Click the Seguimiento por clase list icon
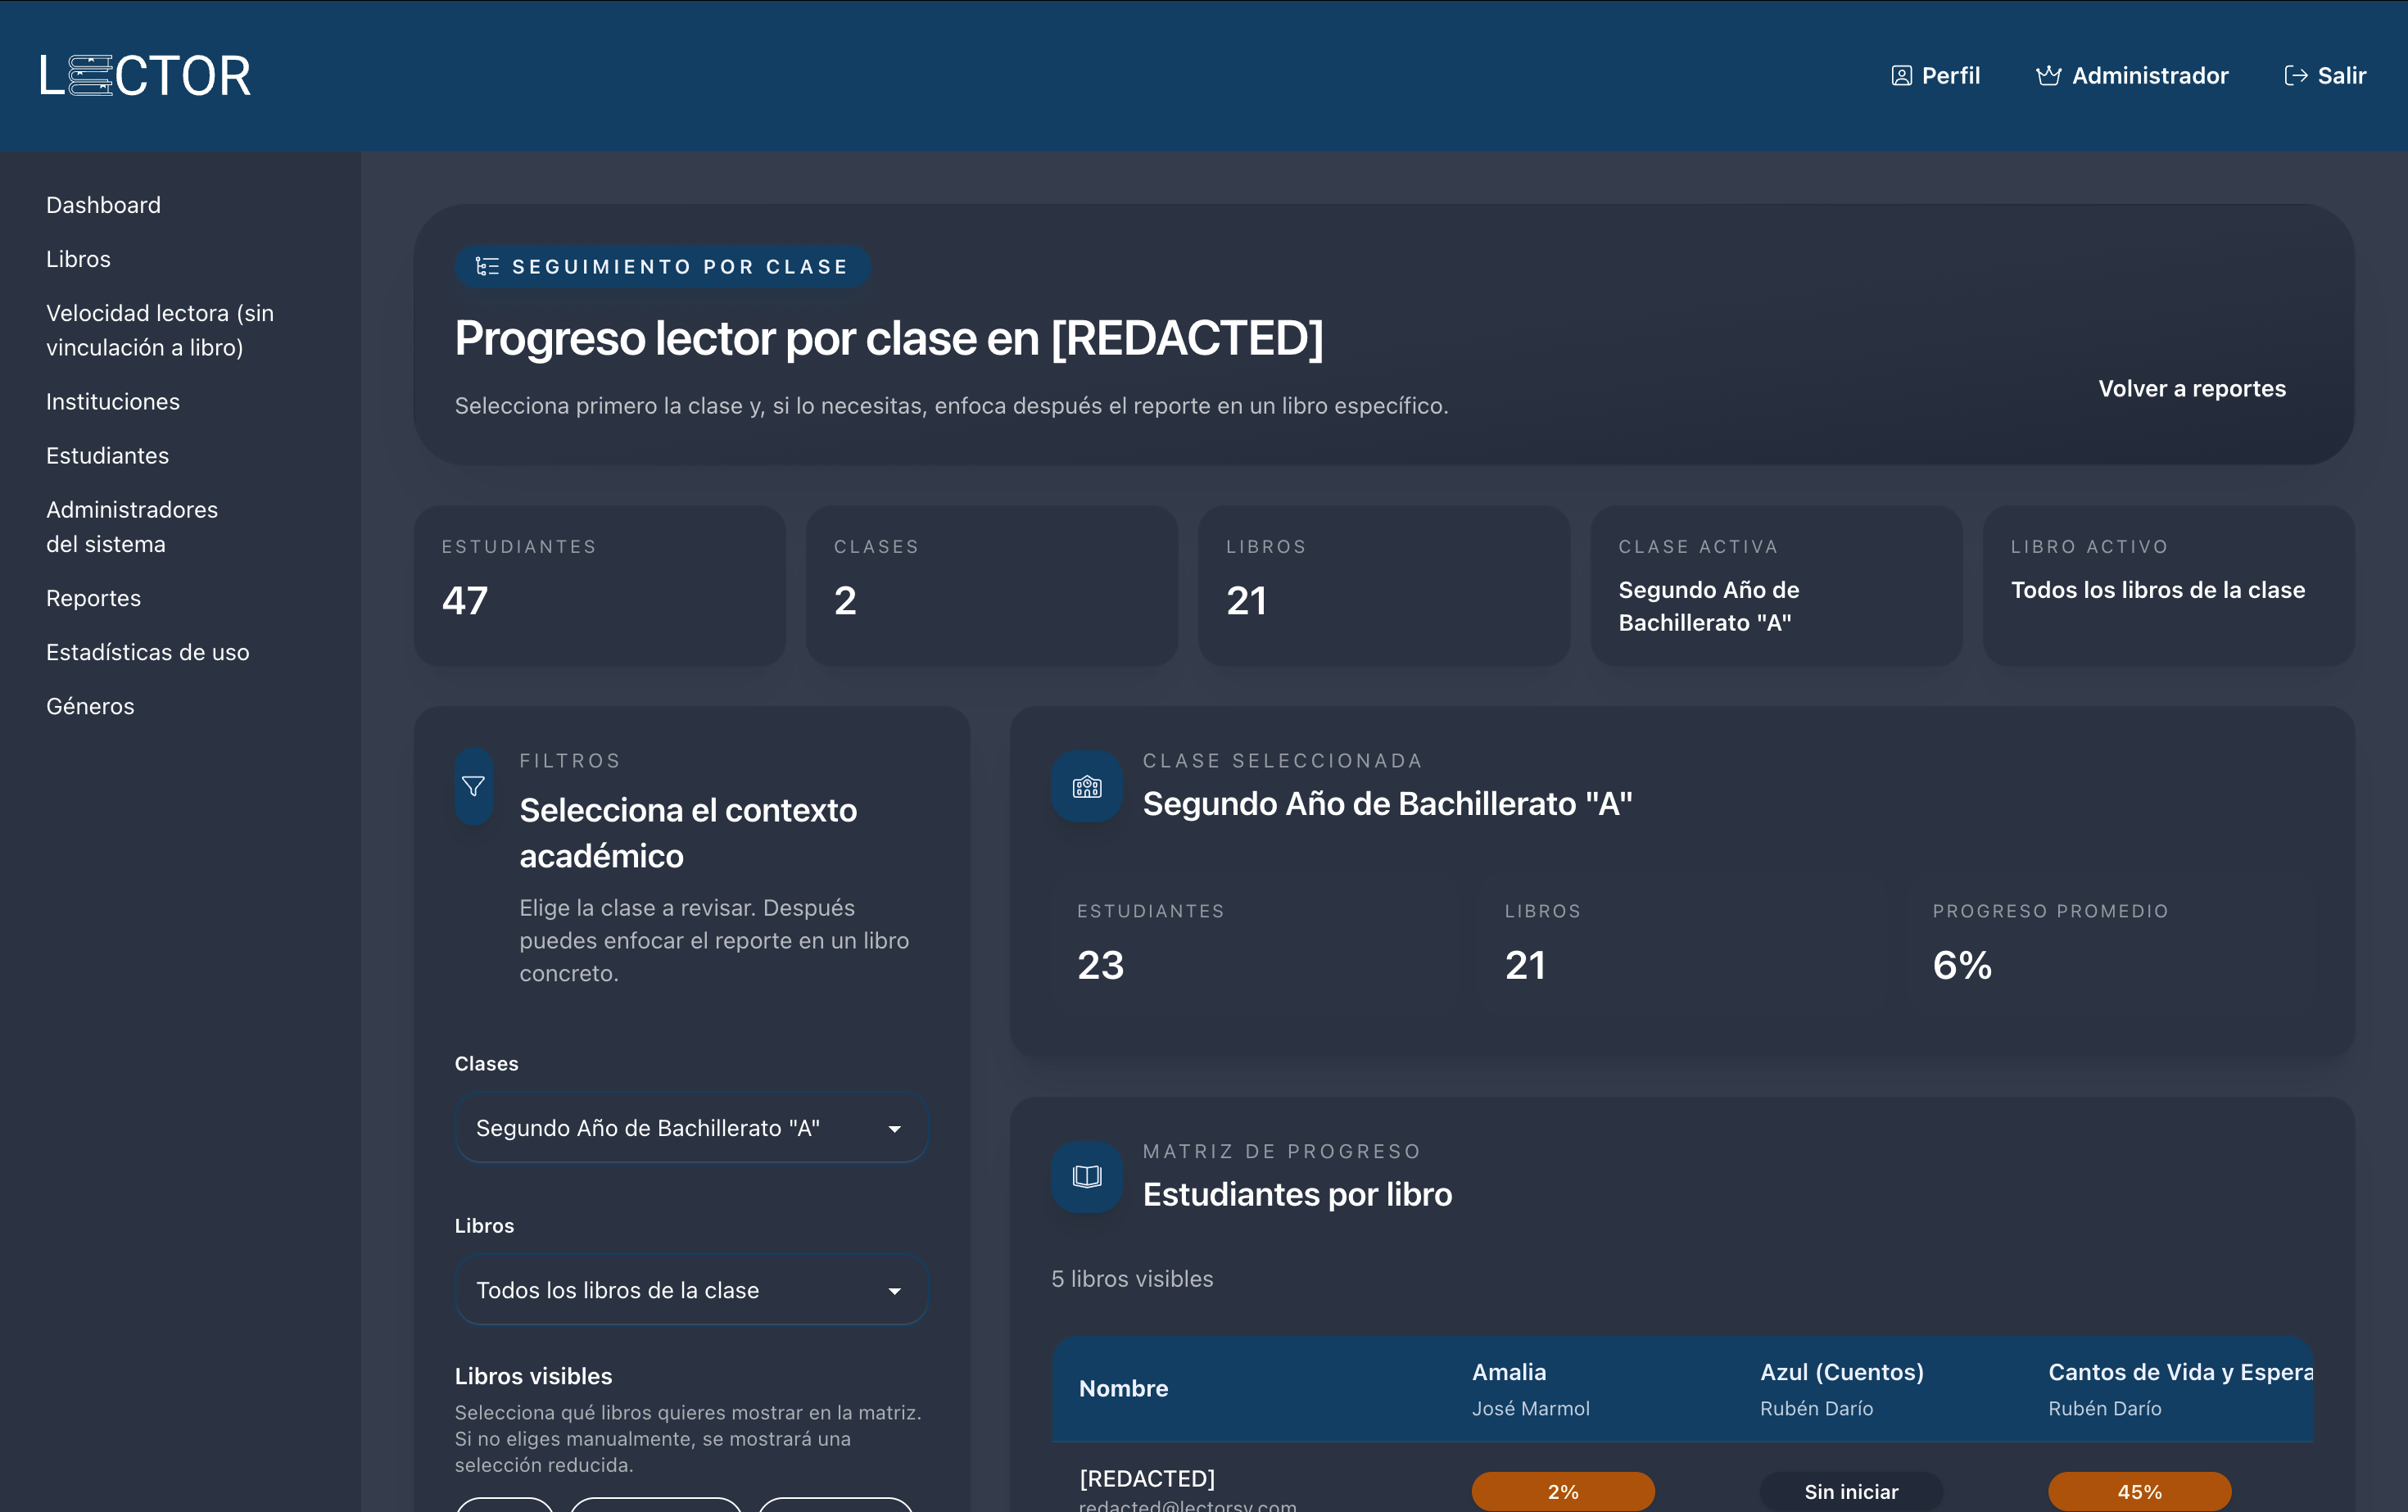2408x1512 pixels. click(487, 266)
